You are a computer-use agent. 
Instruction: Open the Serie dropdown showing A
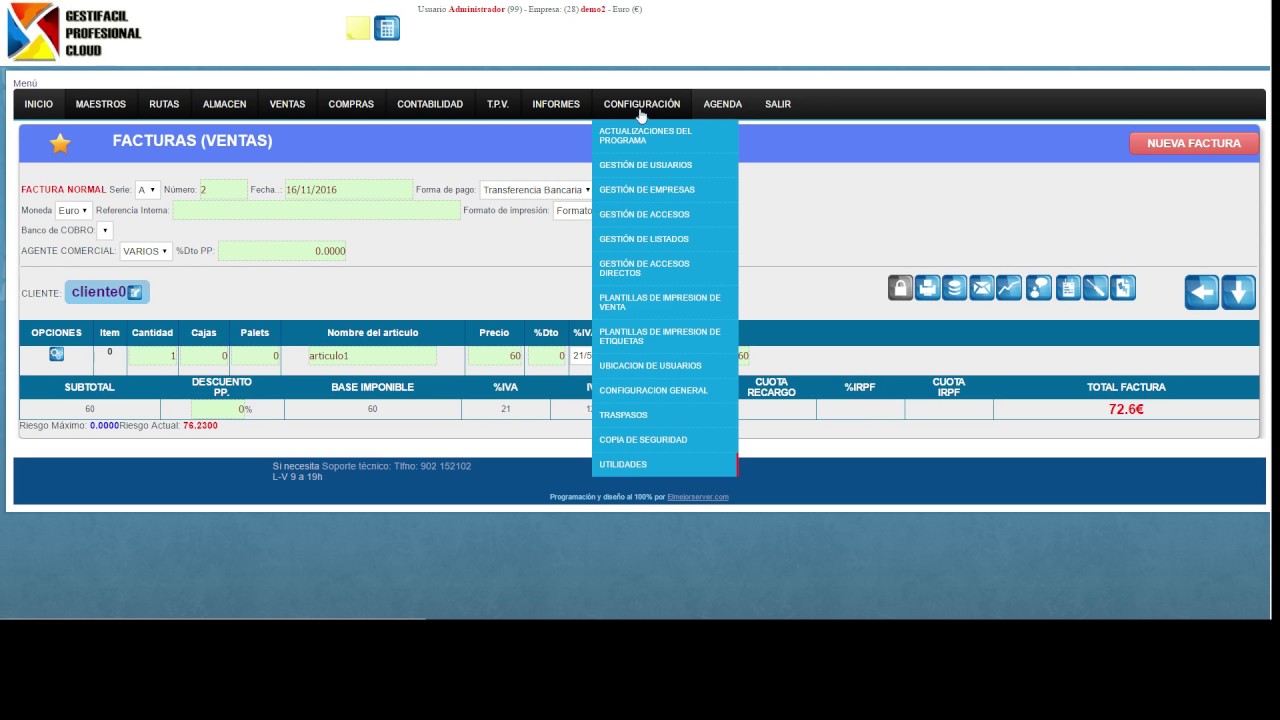point(147,190)
